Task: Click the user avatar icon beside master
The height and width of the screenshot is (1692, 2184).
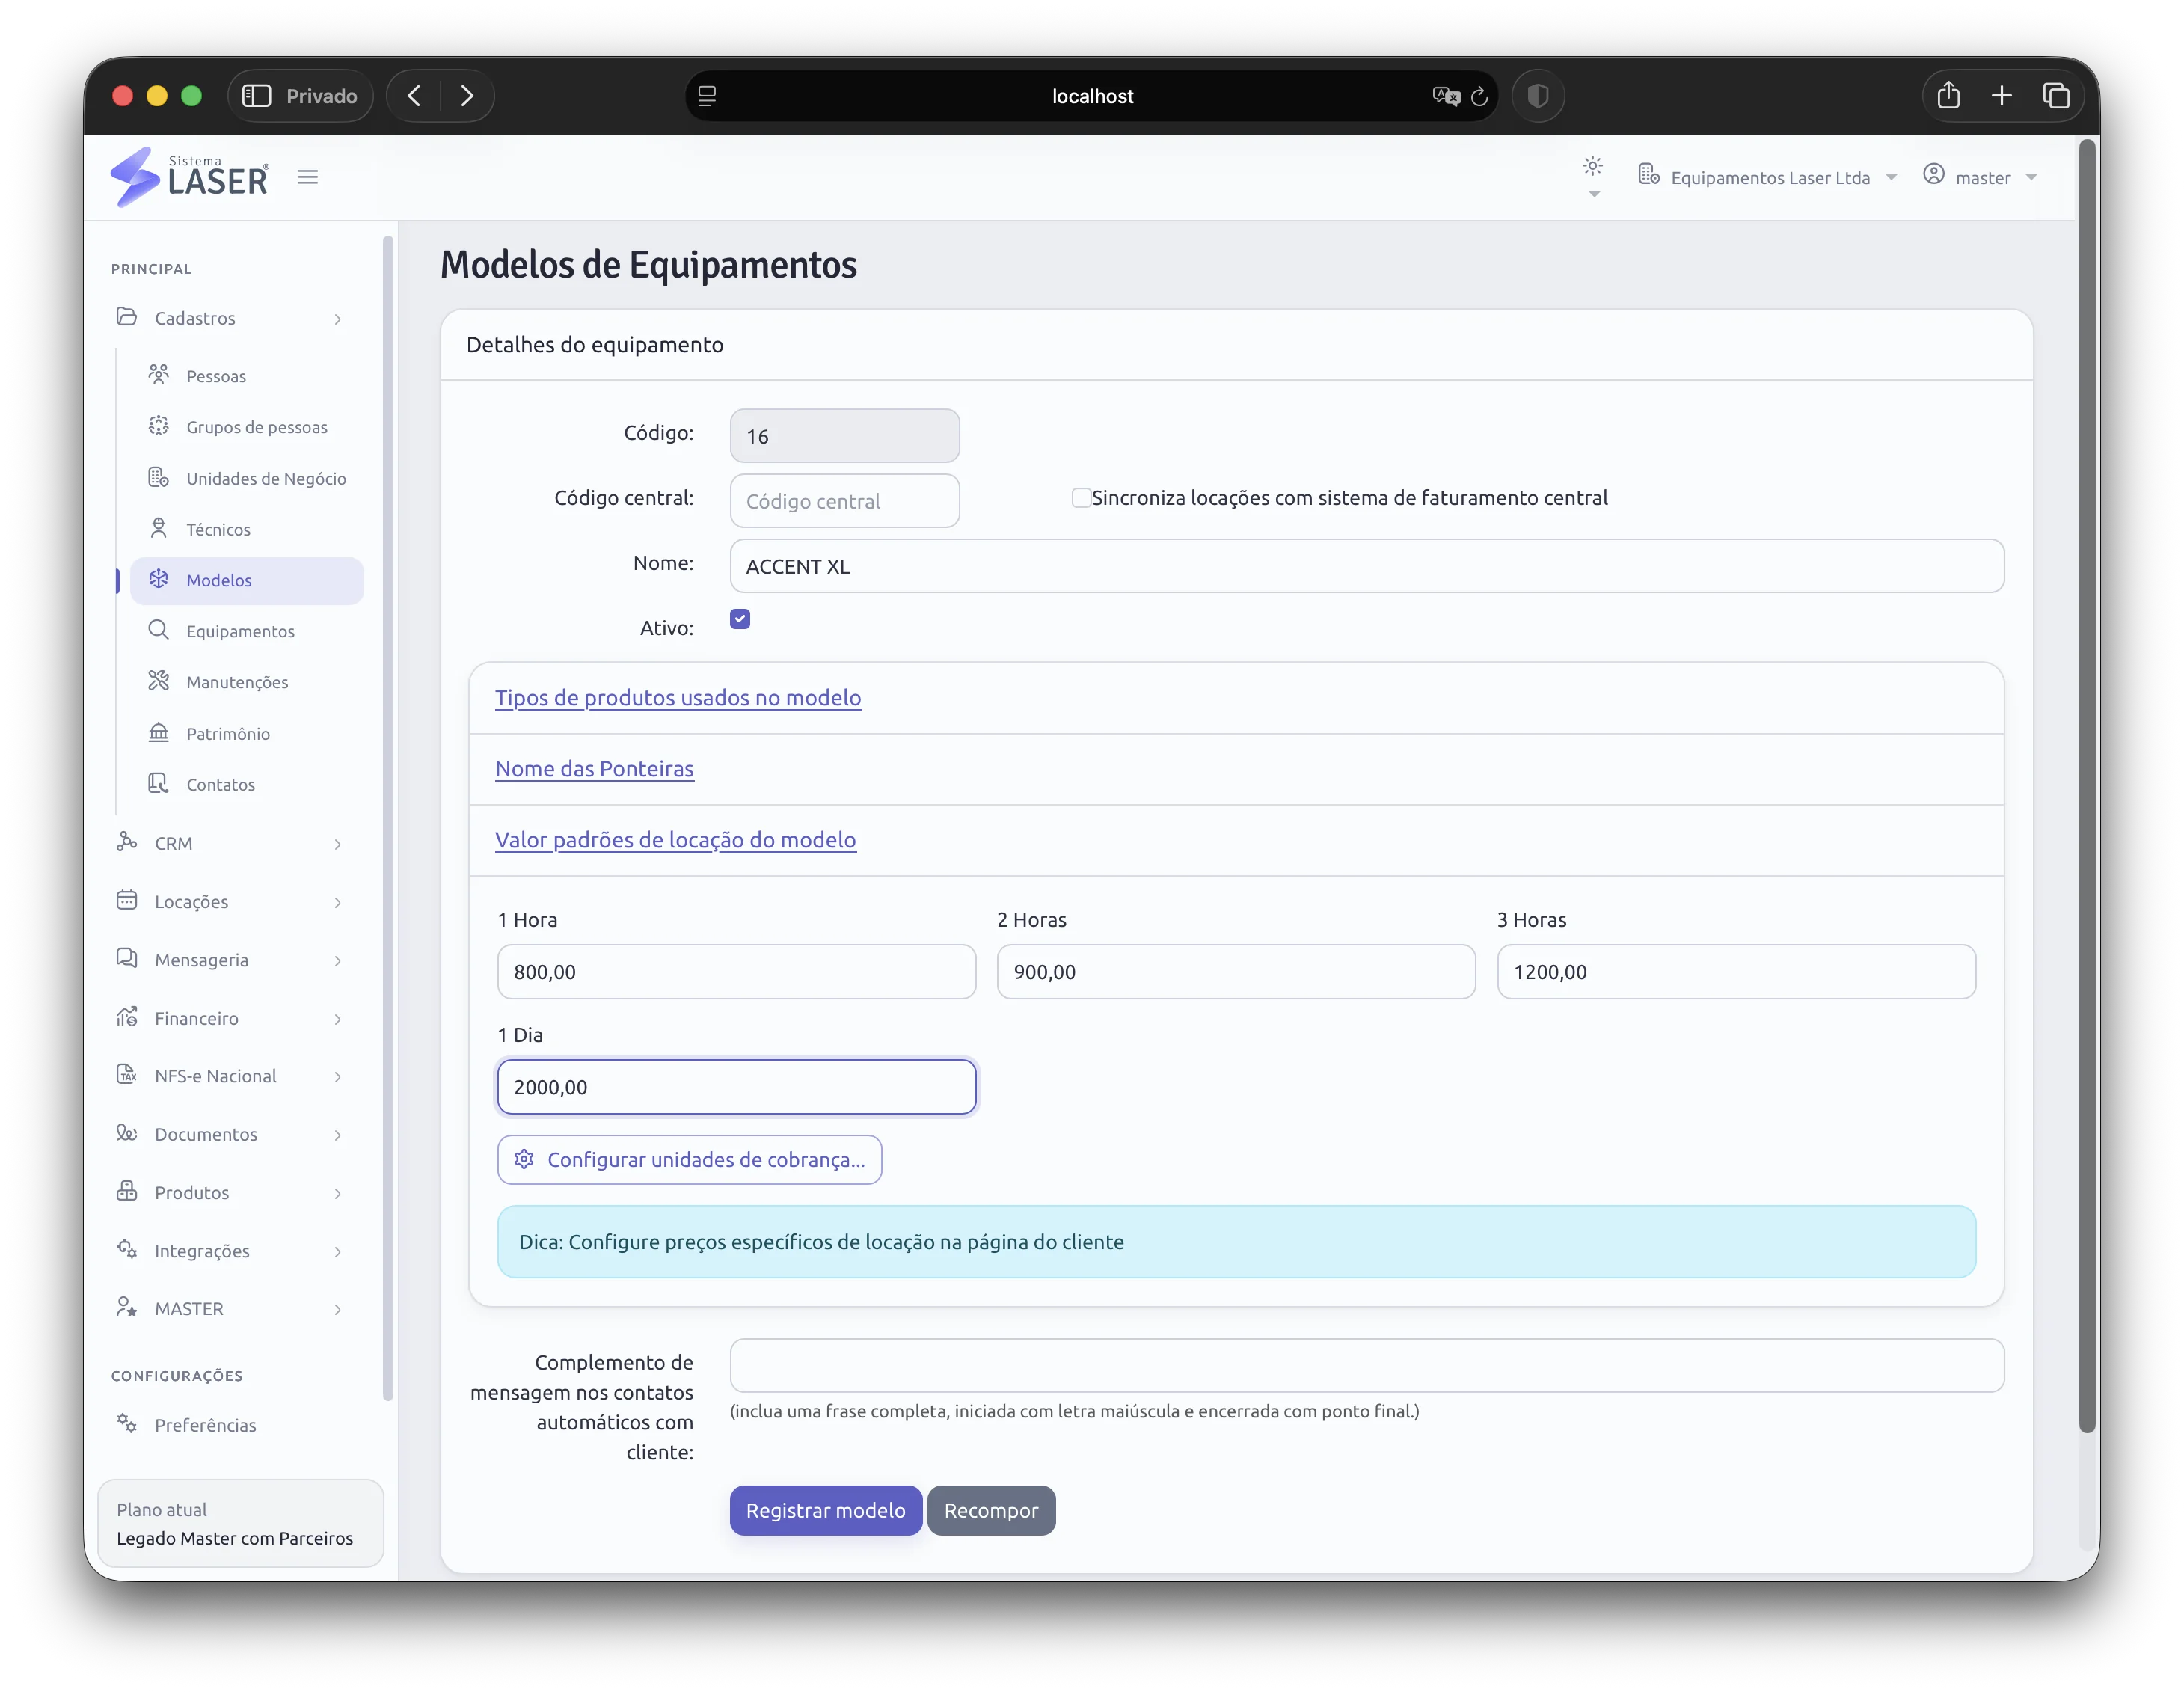Action: (1934, 175)
